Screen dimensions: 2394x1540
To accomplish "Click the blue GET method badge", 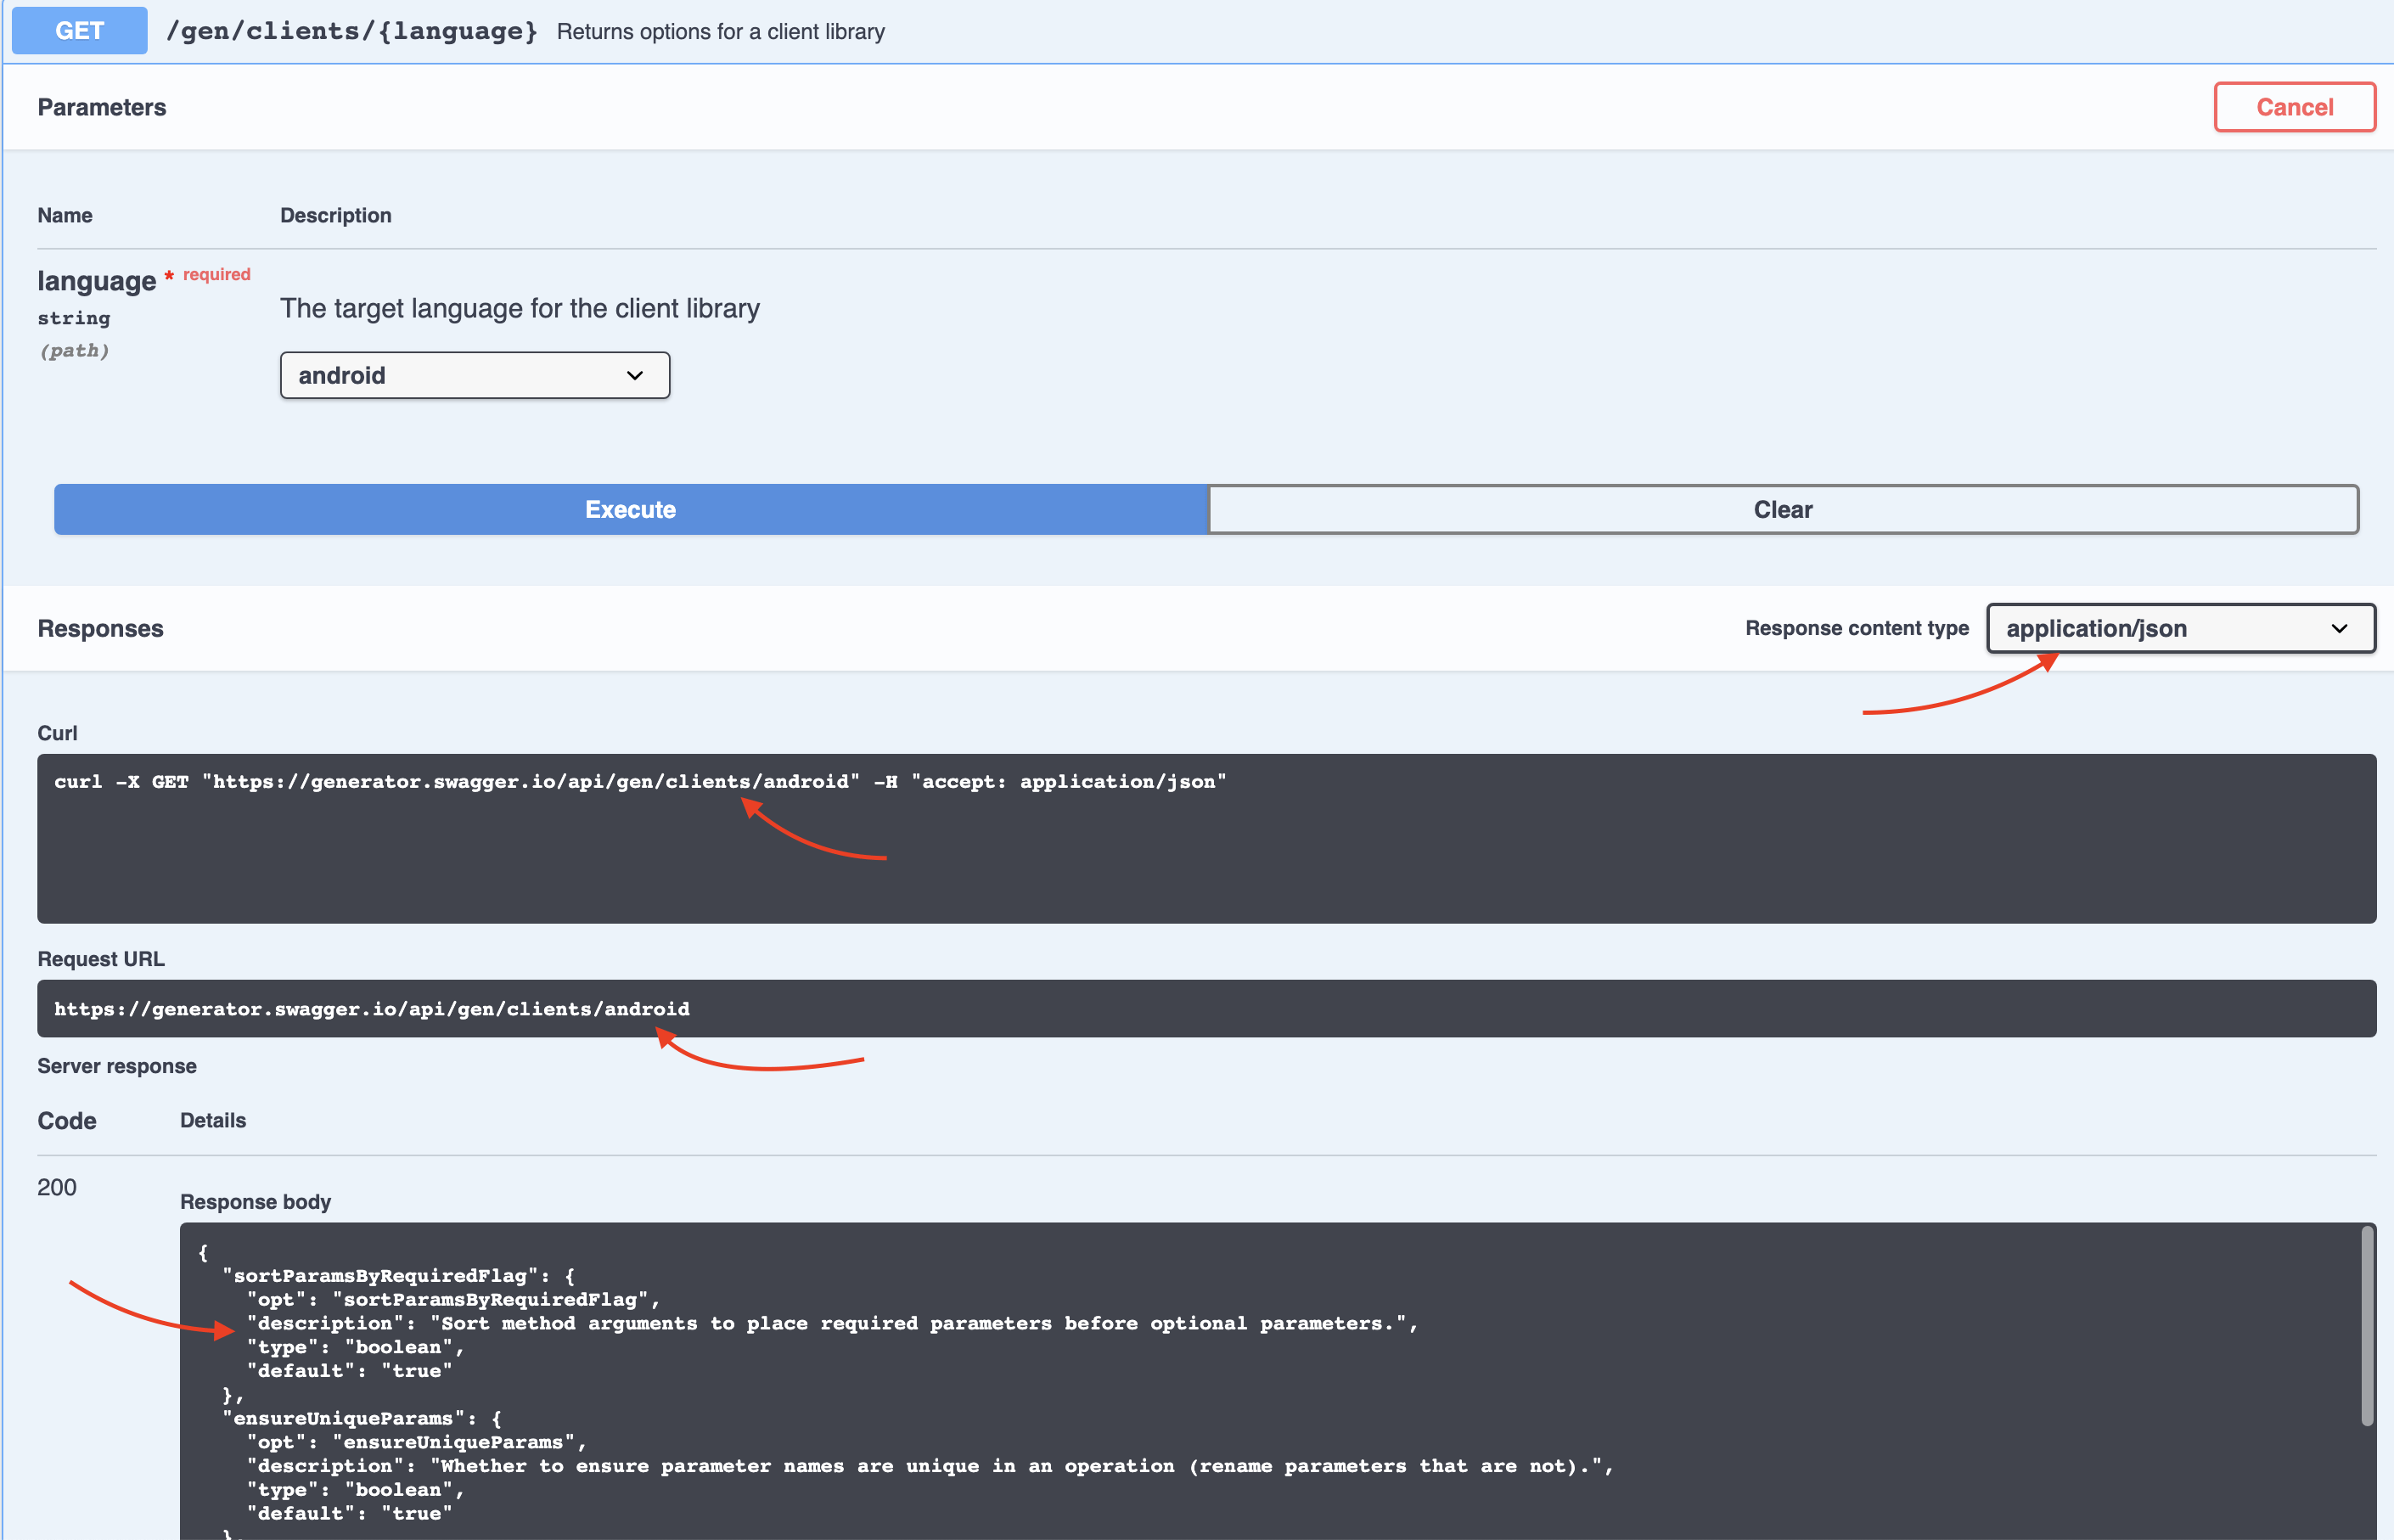I will pyautogui.click(x=78, y=30).
